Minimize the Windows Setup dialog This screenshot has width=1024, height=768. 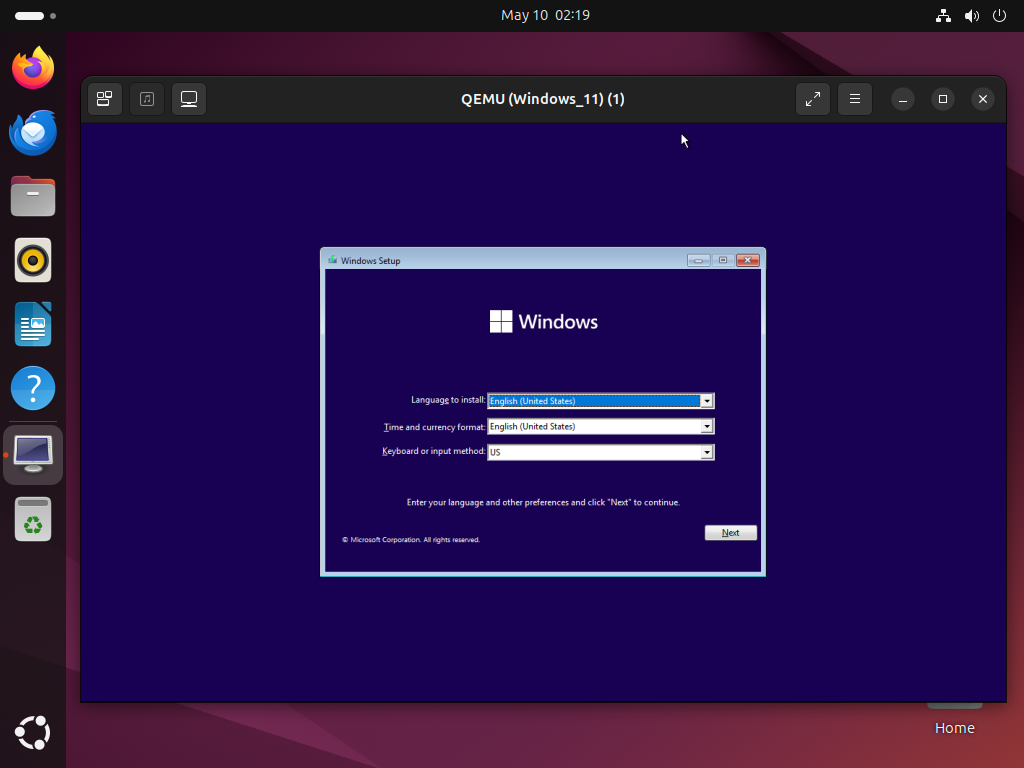coord(698,260)
